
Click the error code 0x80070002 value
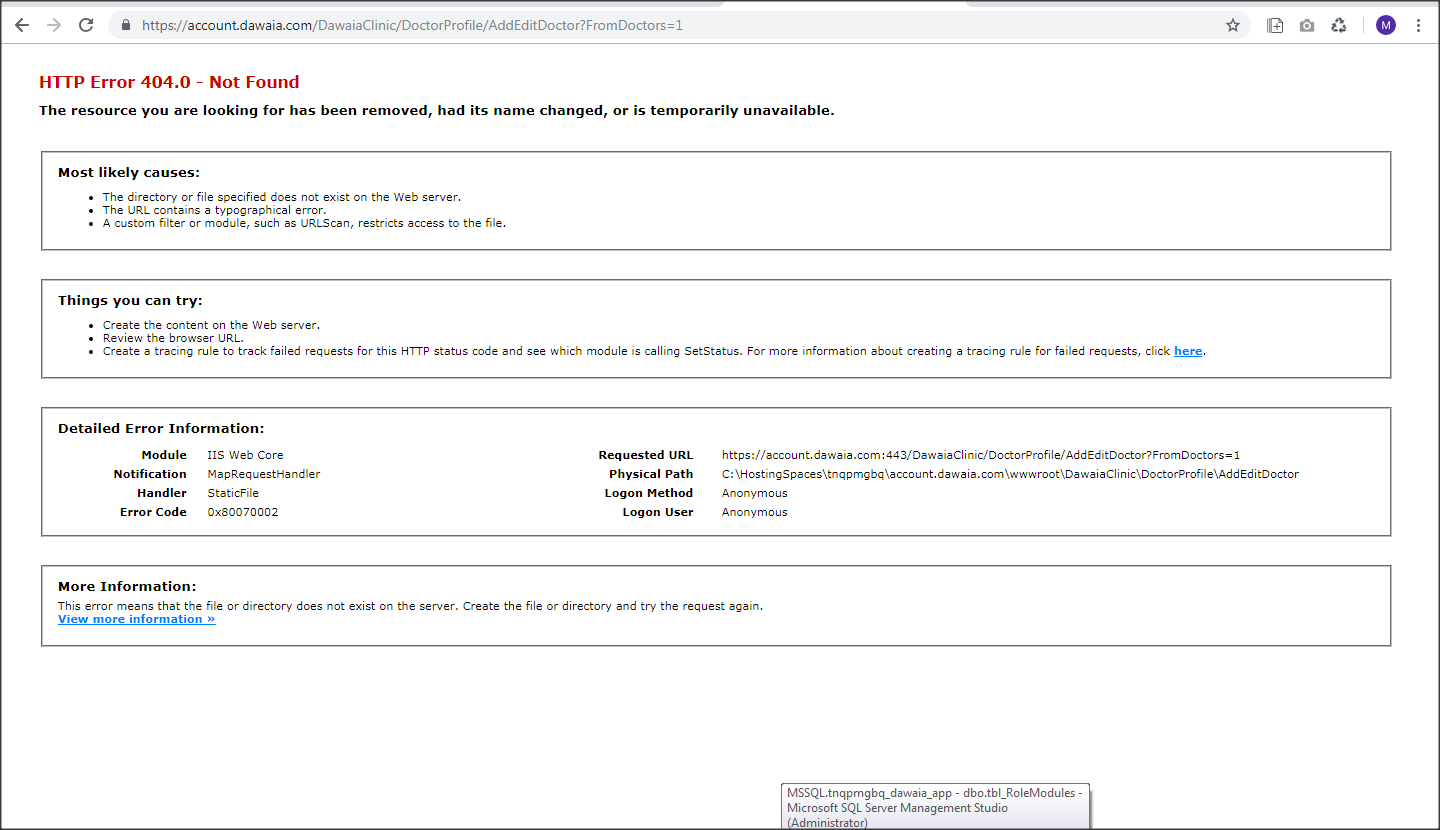[x=243, y=512]
